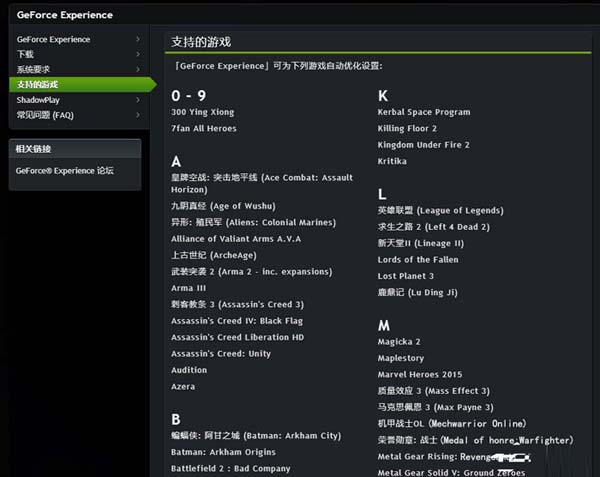Click Lords of the Fallen entry
Screen dimensions: 600x477
pos(418,260)
